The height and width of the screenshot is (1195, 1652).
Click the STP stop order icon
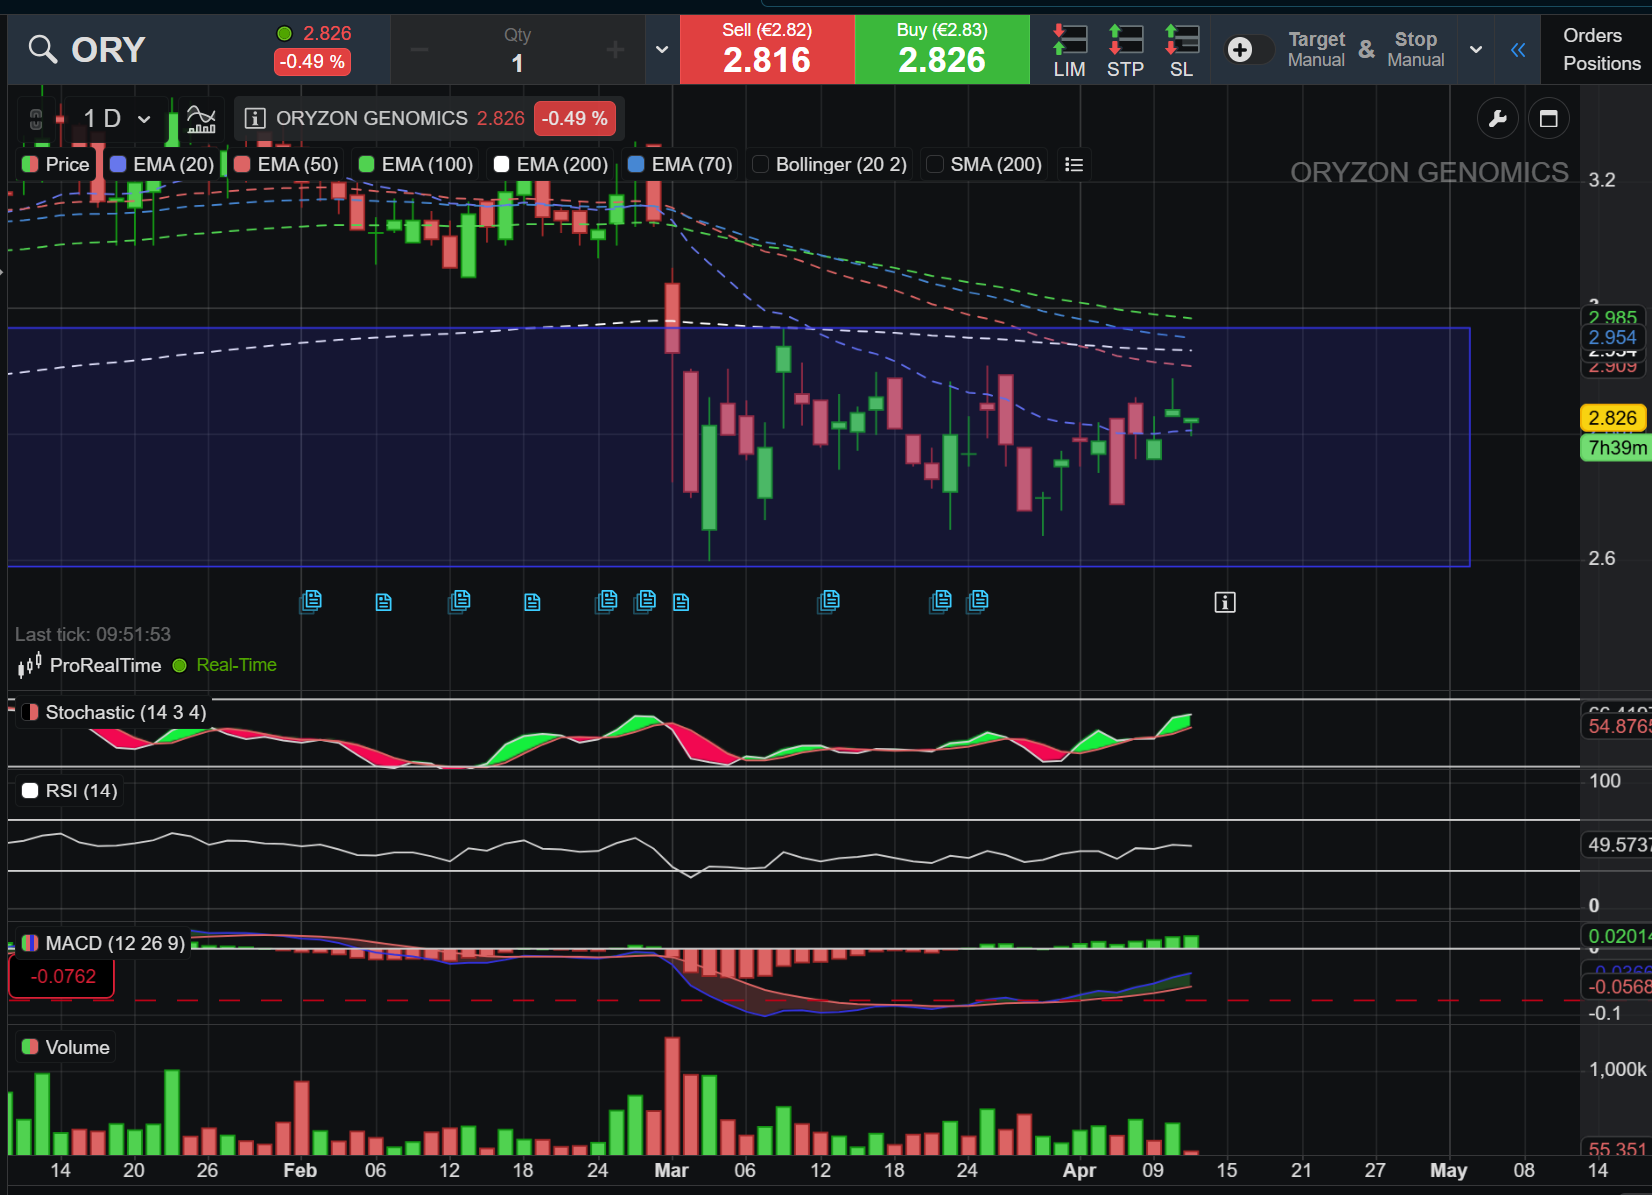(1125, 50)
